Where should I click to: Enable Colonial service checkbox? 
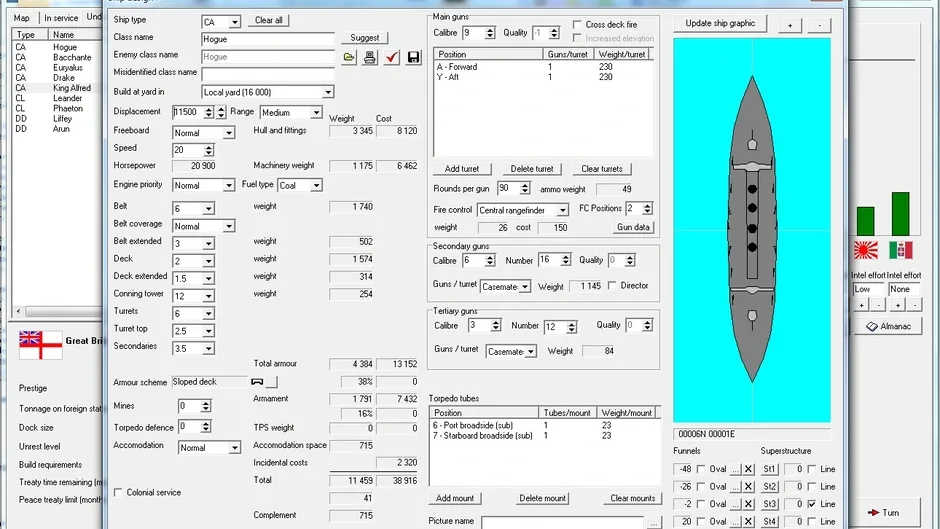coord(118,492)
